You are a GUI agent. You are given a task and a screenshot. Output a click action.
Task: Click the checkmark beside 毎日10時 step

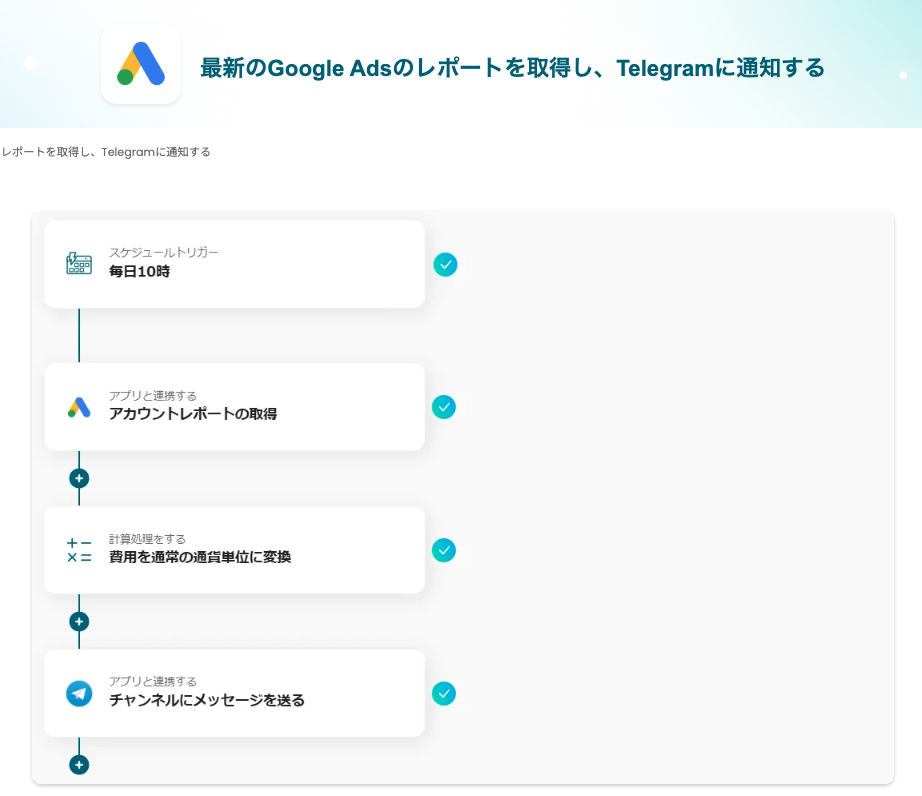click(445, 265)
